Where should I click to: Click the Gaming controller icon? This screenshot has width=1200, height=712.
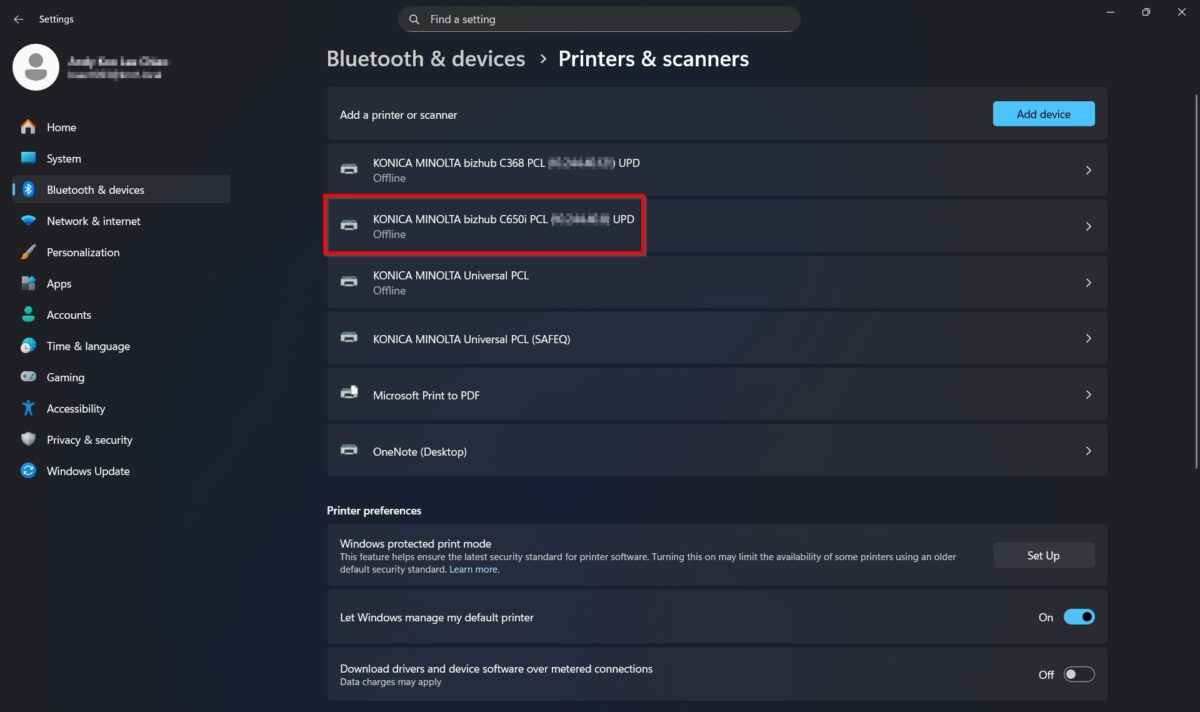28,377
